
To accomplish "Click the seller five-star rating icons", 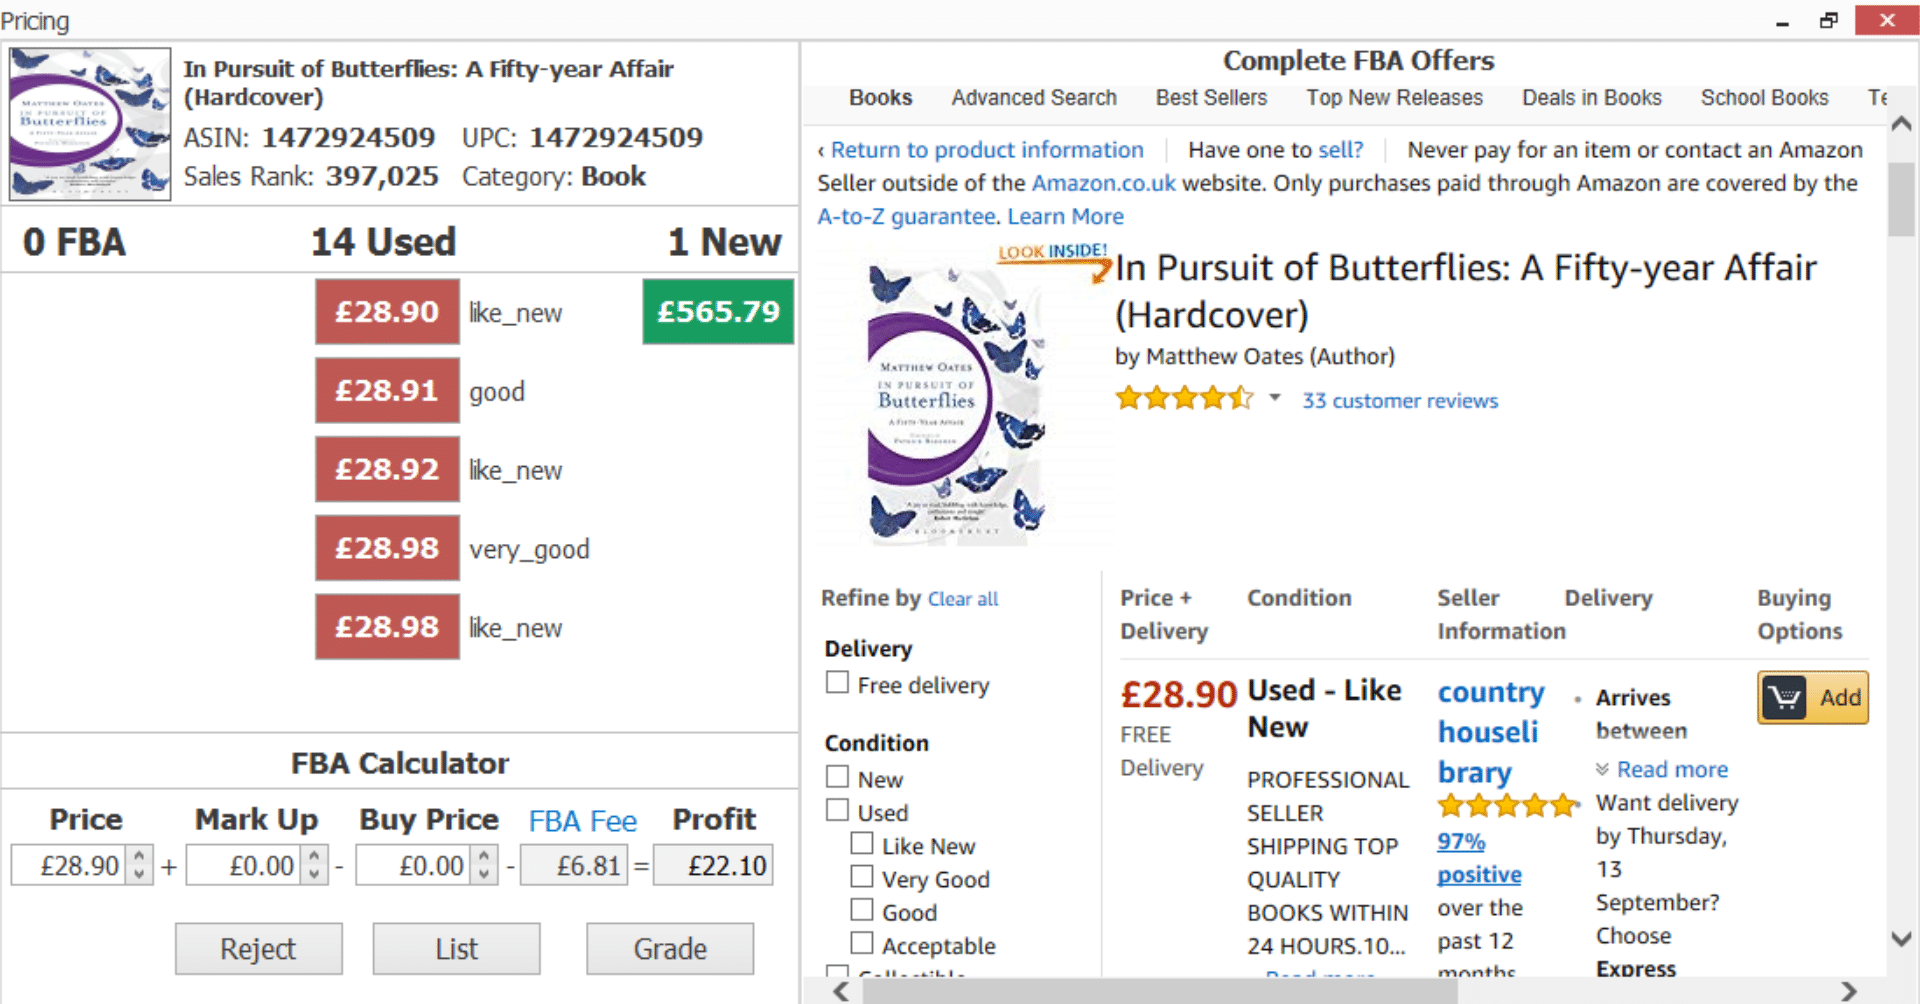I will [1508, 805].
